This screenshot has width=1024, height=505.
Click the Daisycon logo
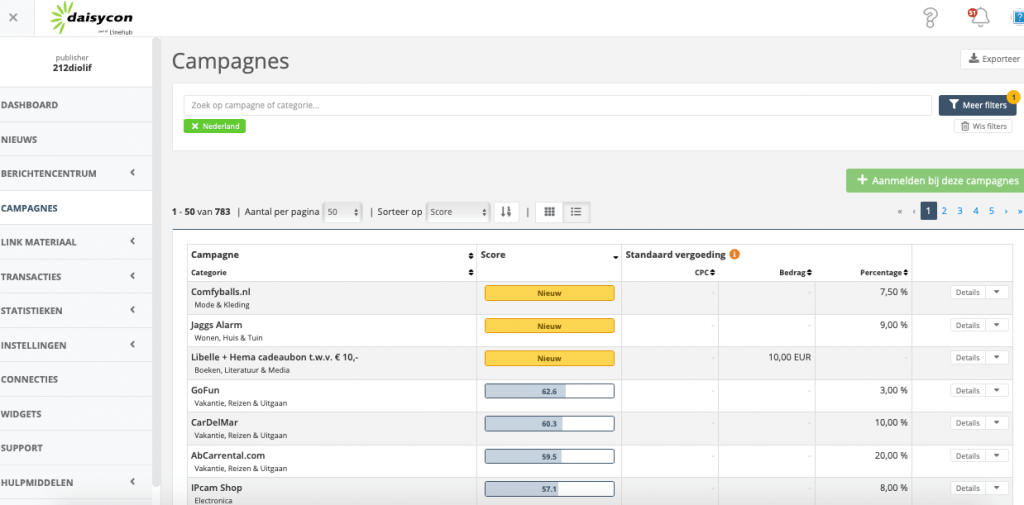[x=91, y=18]
